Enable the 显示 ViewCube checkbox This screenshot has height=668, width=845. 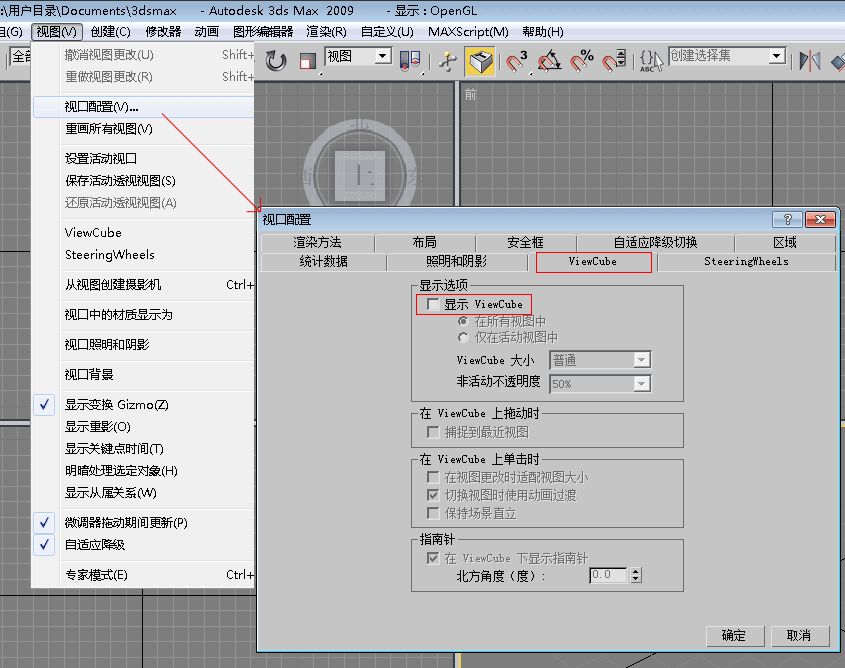click(433, 304)
